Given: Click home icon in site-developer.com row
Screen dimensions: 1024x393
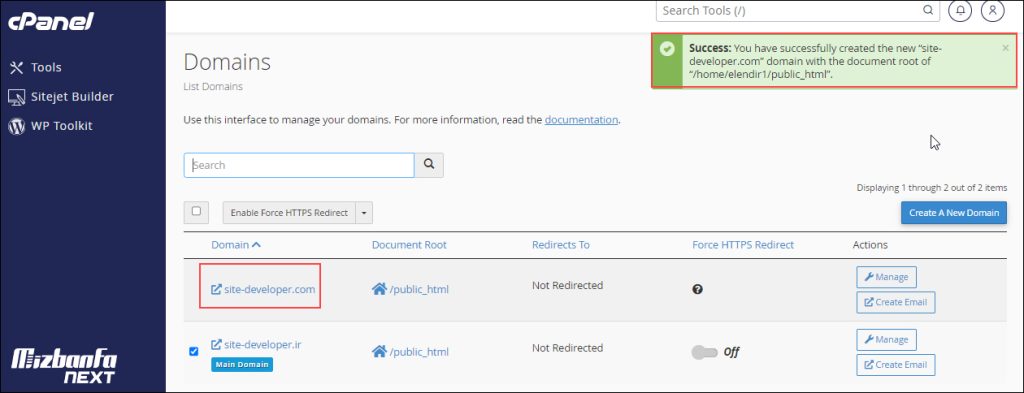Looking at the screenshot, I should tap(379, 289).
